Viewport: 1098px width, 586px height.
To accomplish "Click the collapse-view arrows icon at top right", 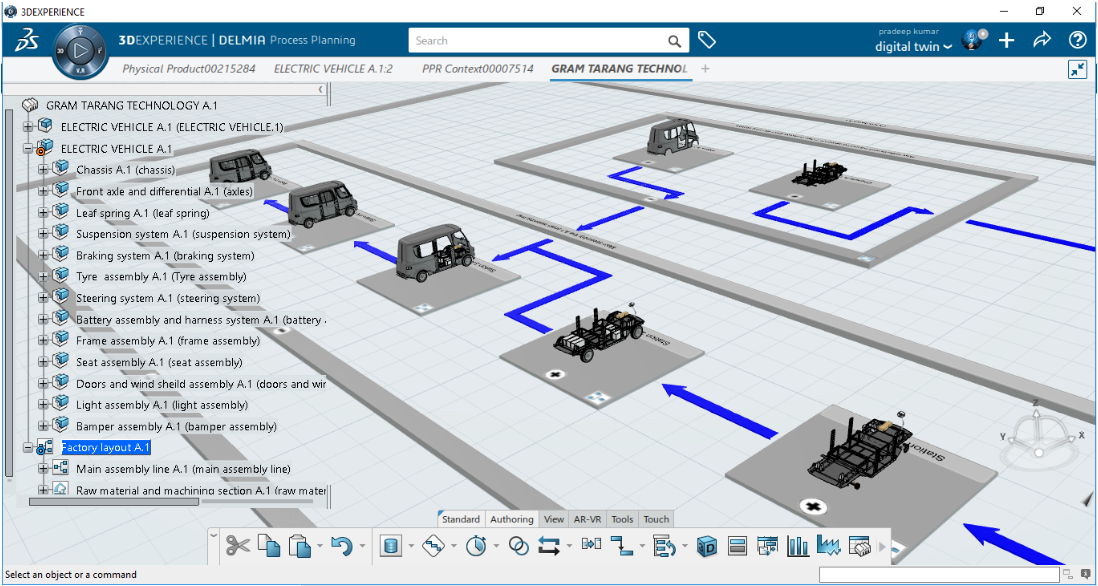I will coord(1077,69).
